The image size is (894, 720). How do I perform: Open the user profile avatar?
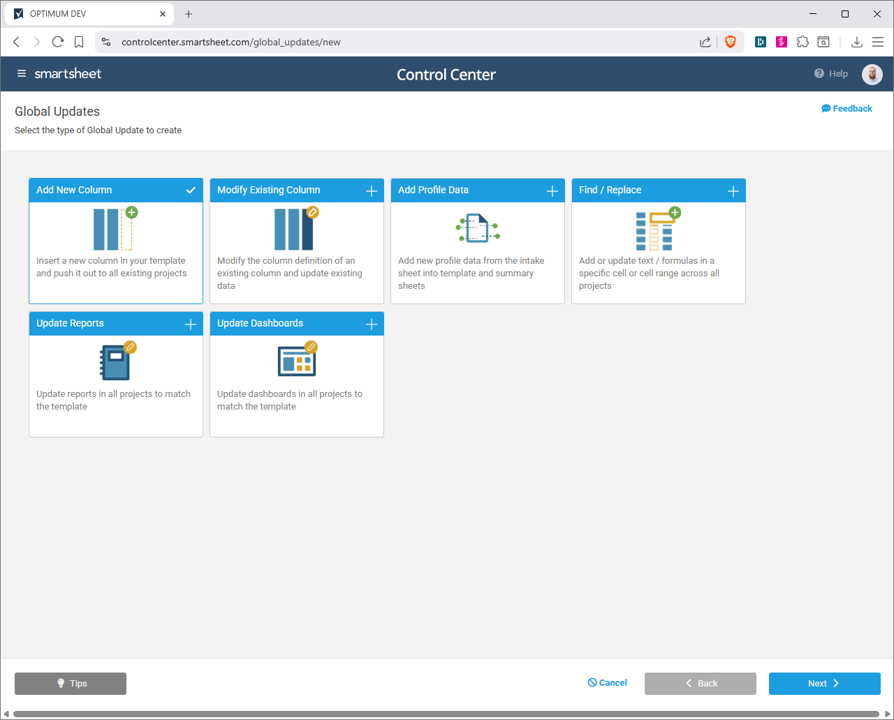871,74
